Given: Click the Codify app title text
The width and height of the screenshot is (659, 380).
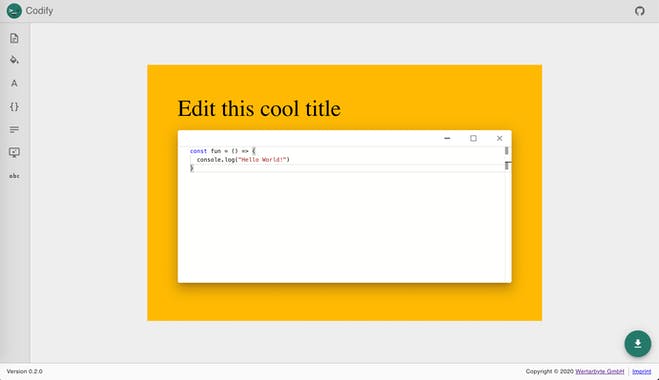Looking at the screenshot, I should coord(40,11).
